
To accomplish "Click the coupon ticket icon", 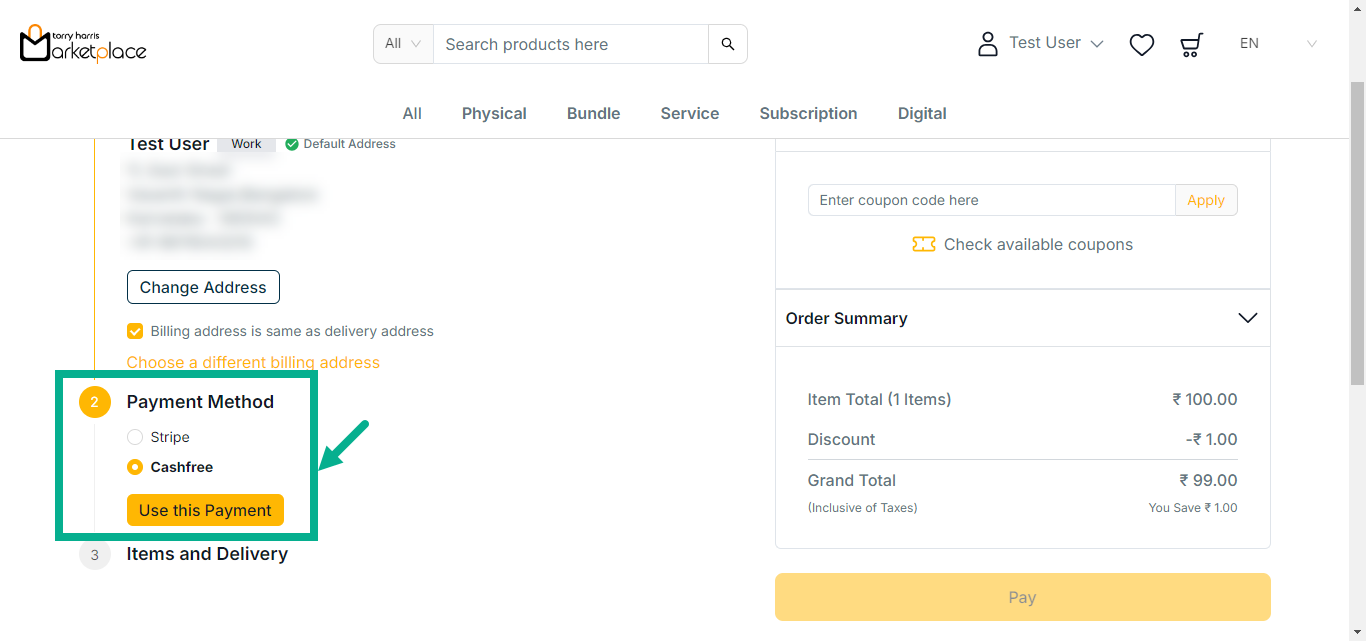I will 923,245.
